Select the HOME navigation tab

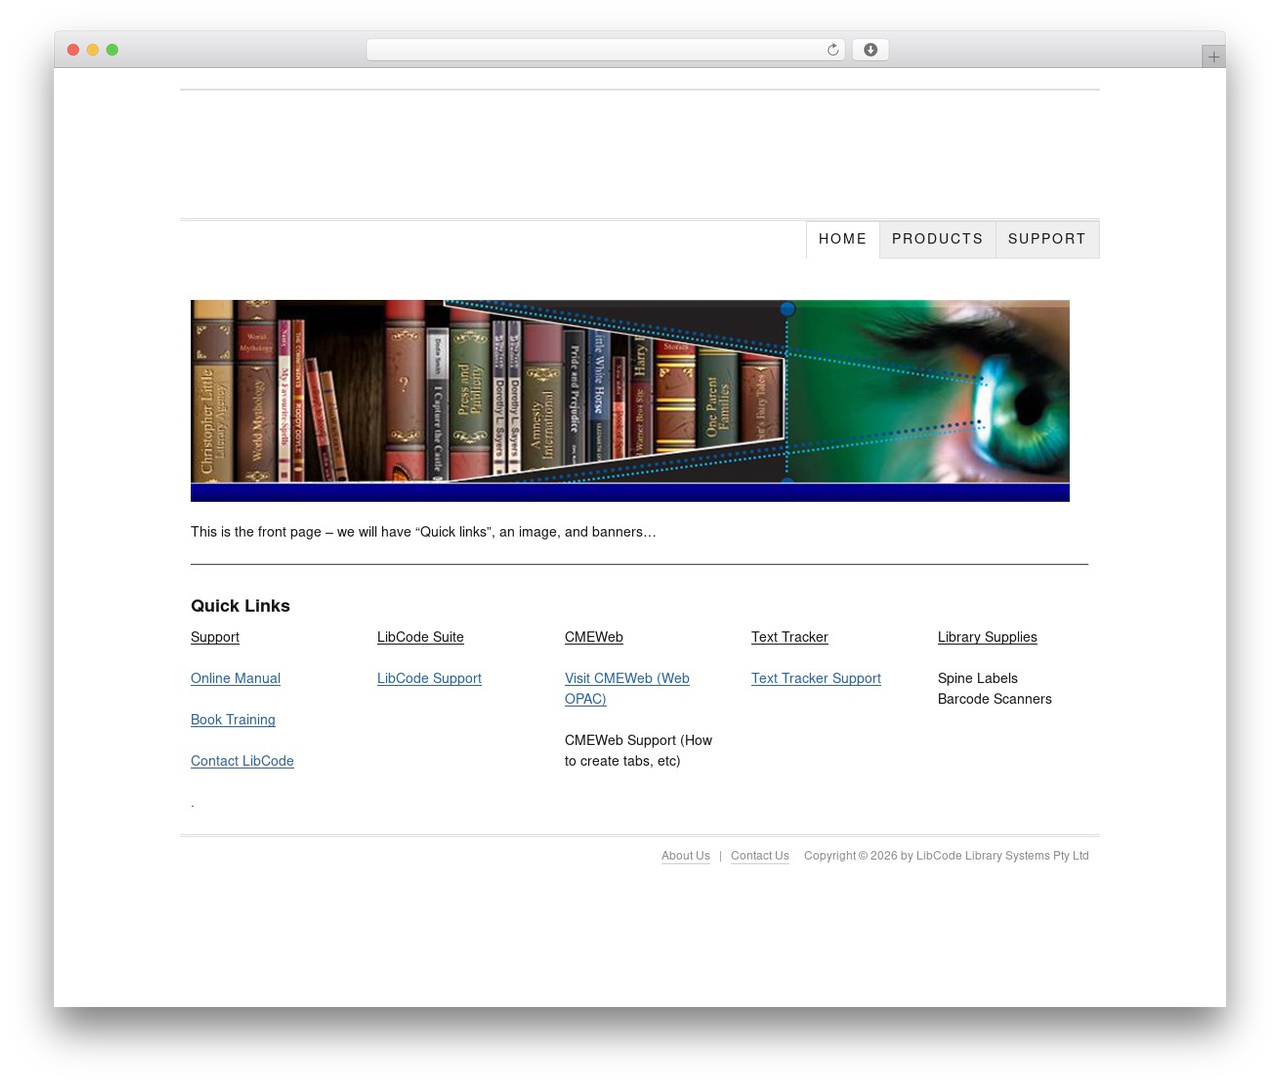pos(843,239)
